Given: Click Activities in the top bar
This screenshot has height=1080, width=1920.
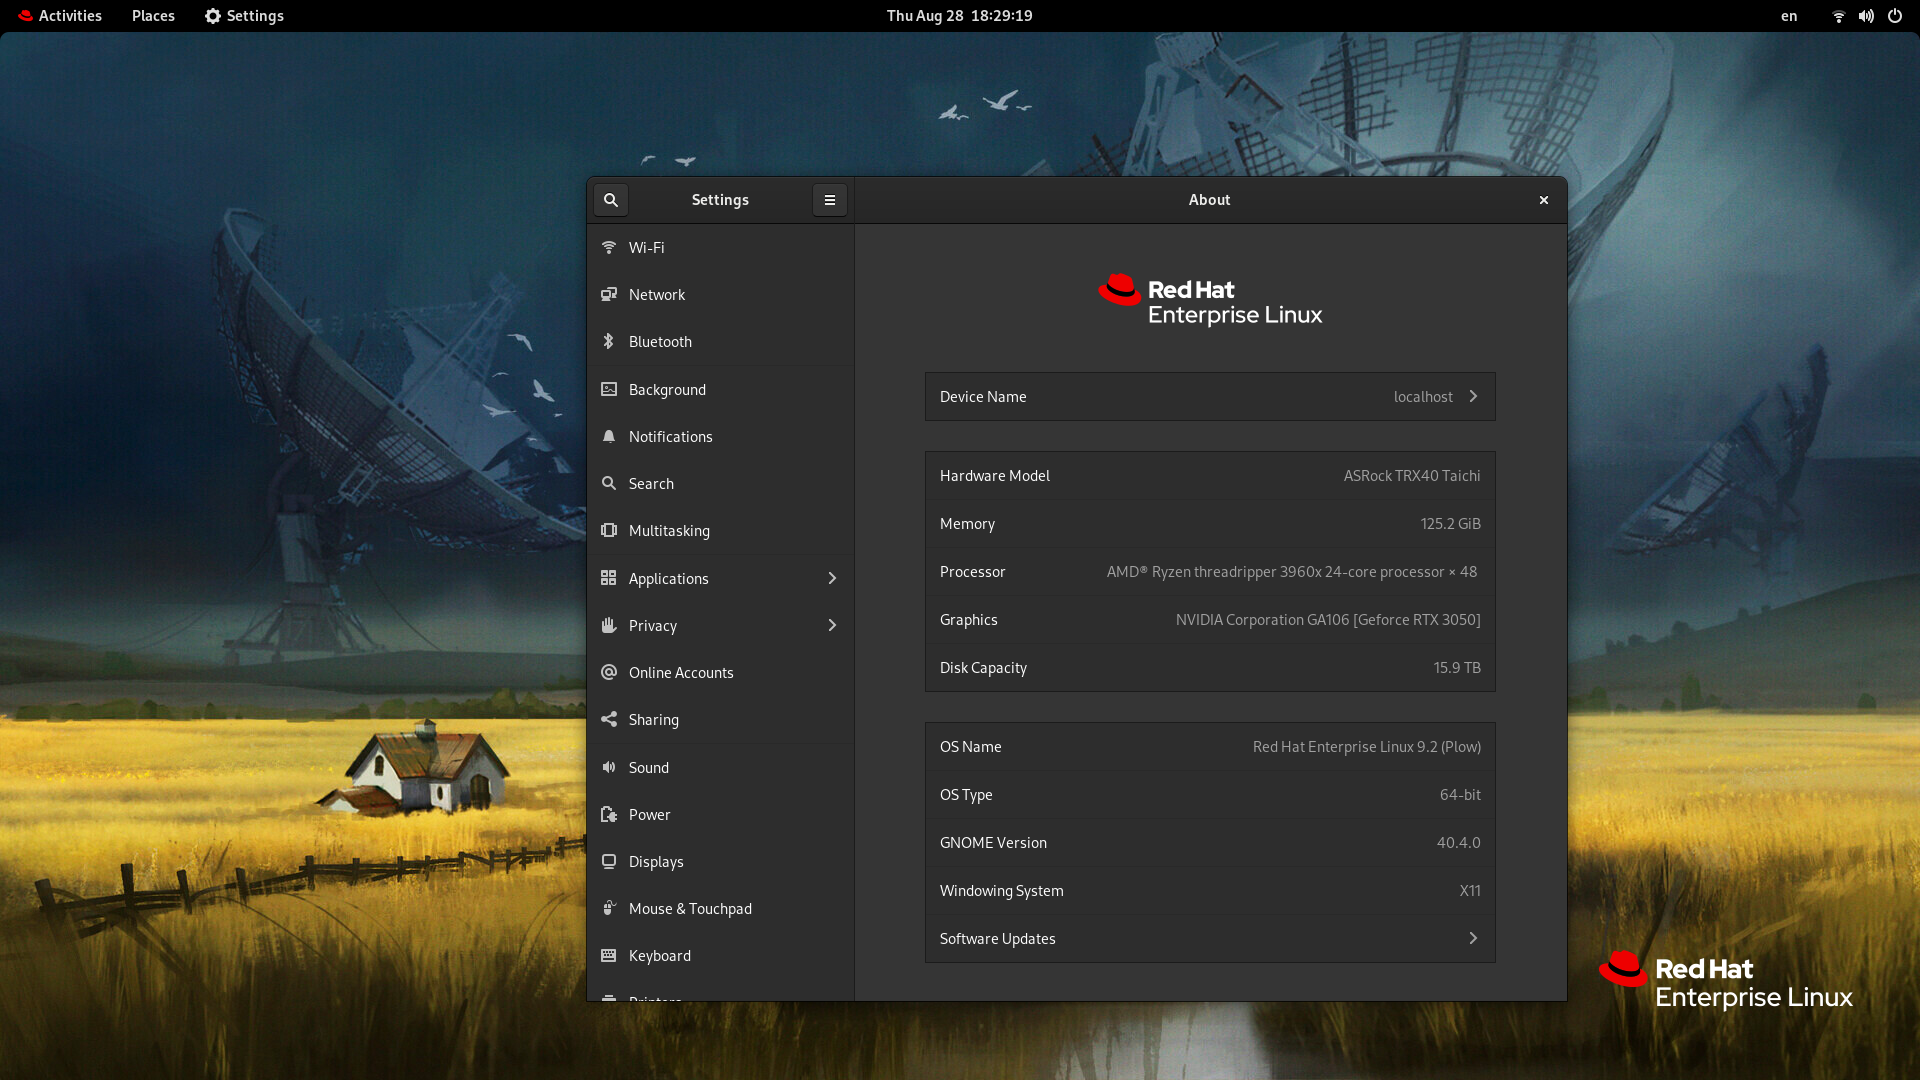Looking at the screenshot, I should [x=60, y=16].
